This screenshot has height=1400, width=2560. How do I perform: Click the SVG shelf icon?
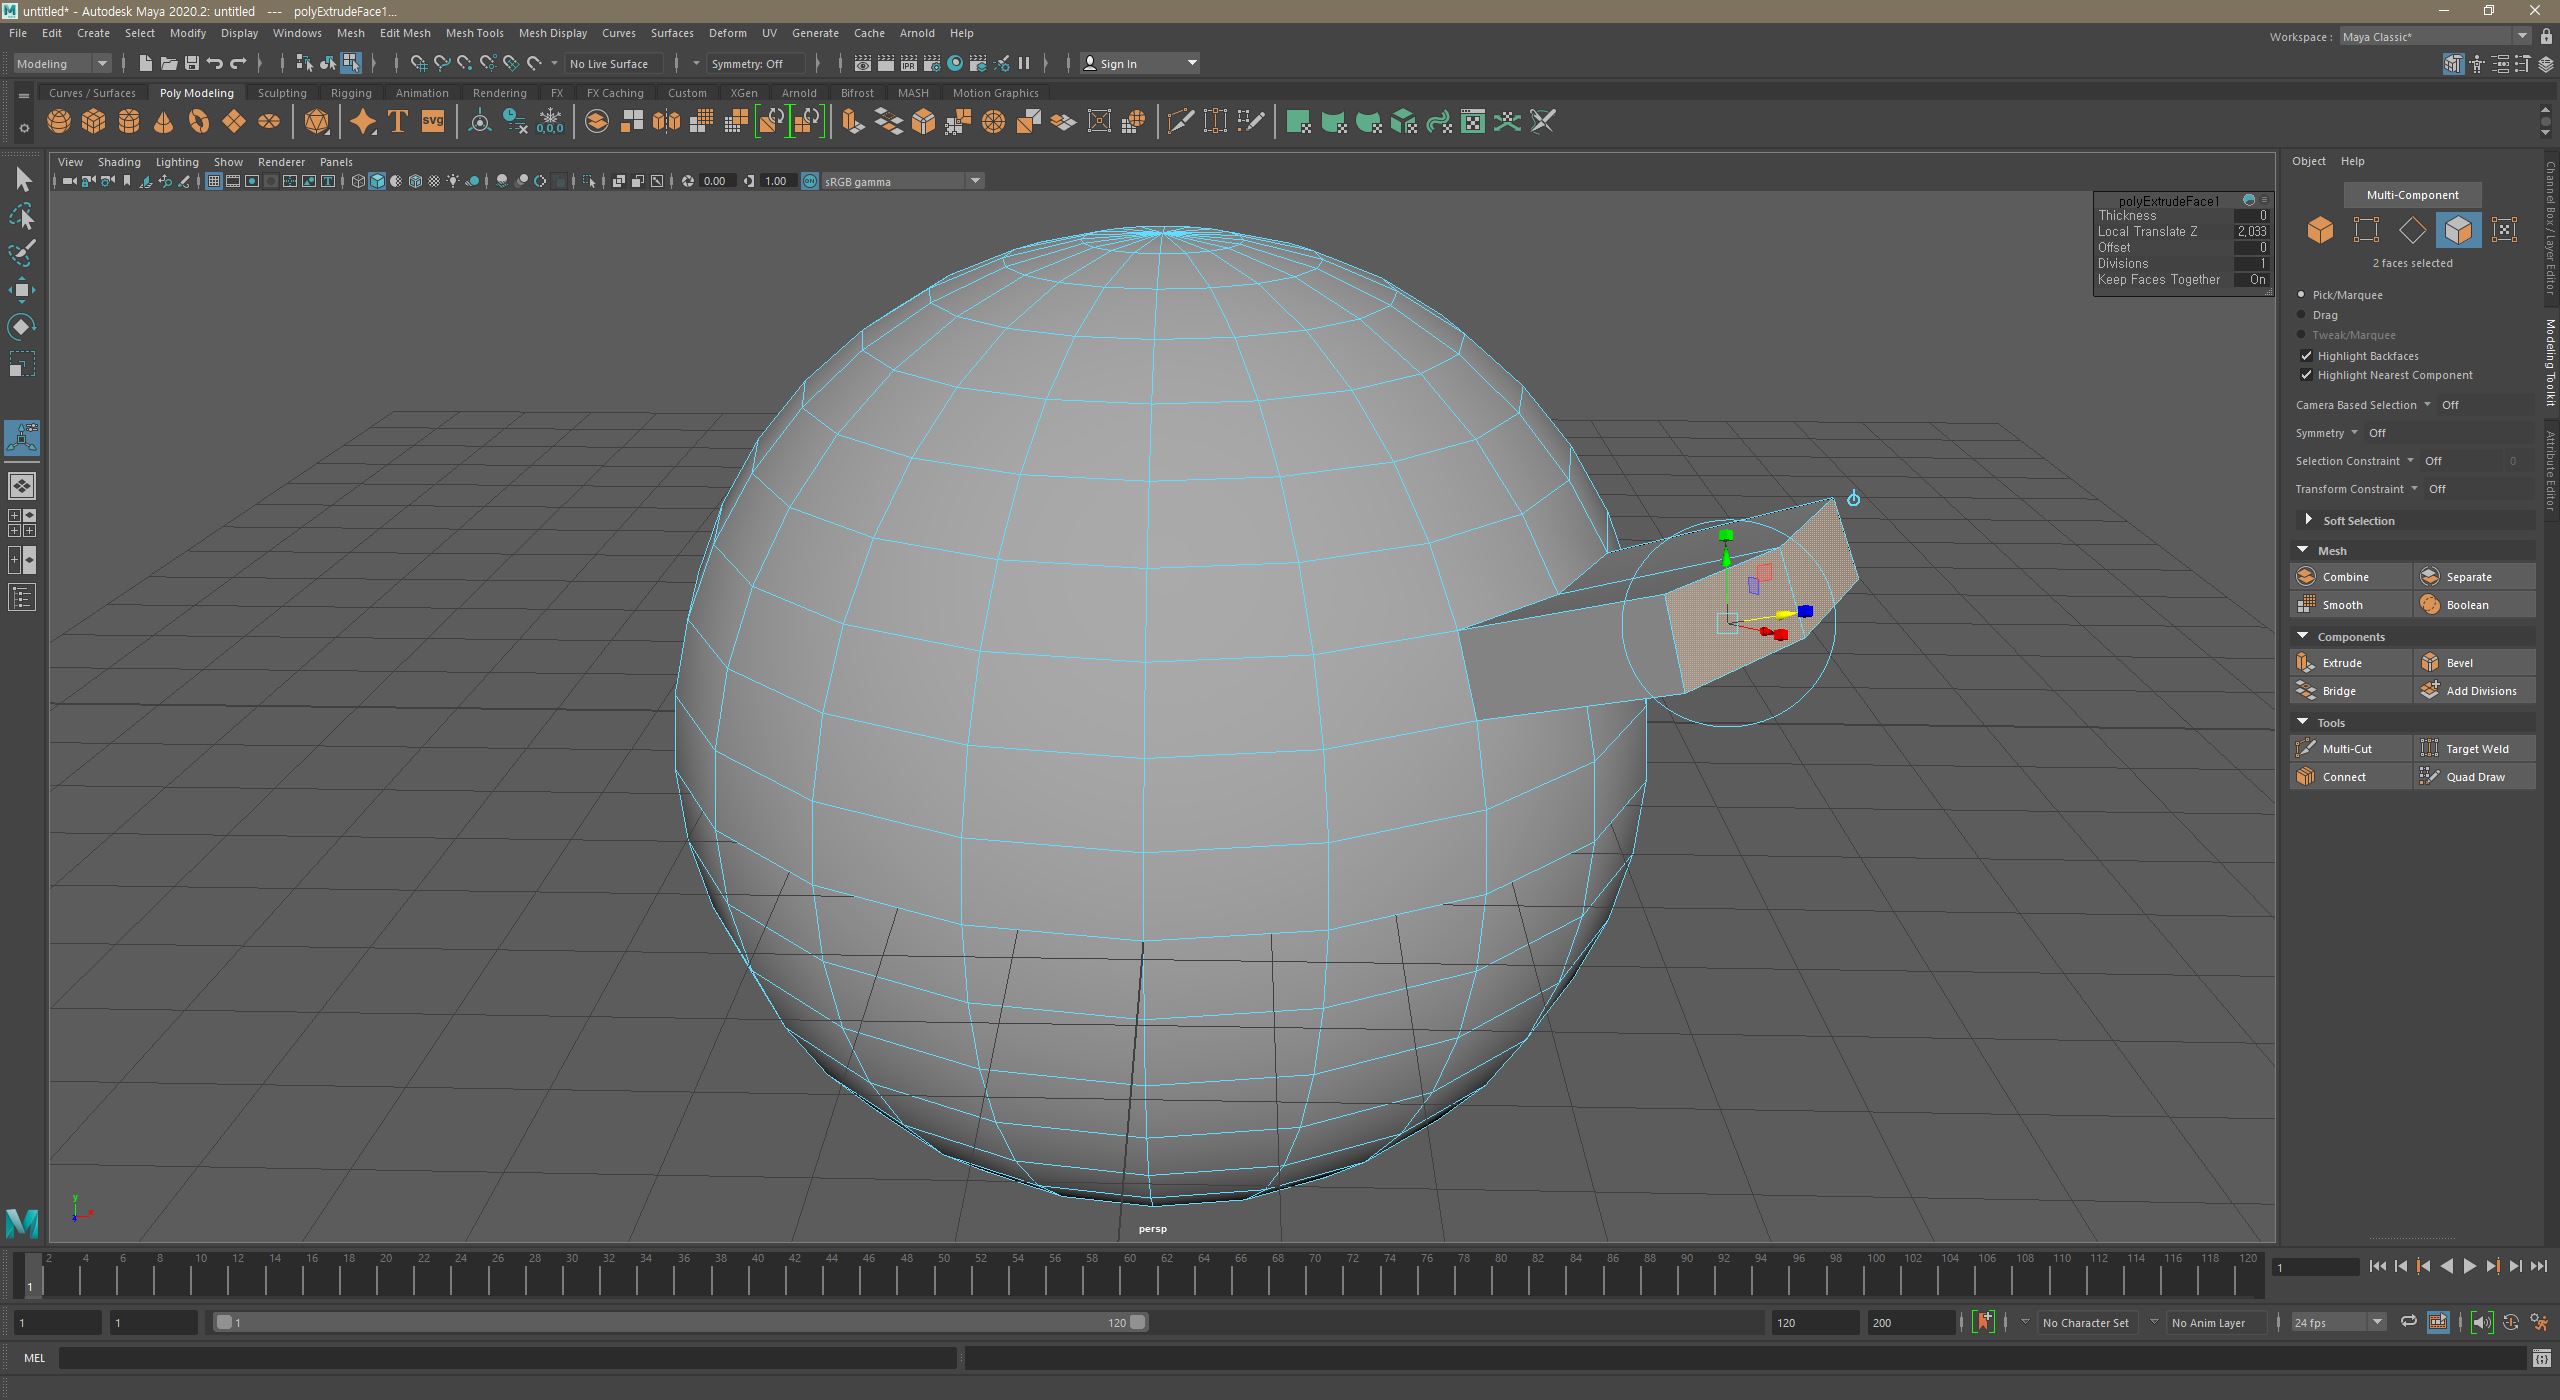432,122
